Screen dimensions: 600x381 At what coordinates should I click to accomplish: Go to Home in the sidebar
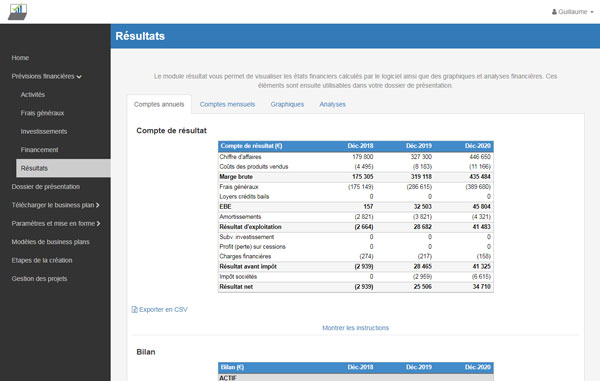point(20,58)
